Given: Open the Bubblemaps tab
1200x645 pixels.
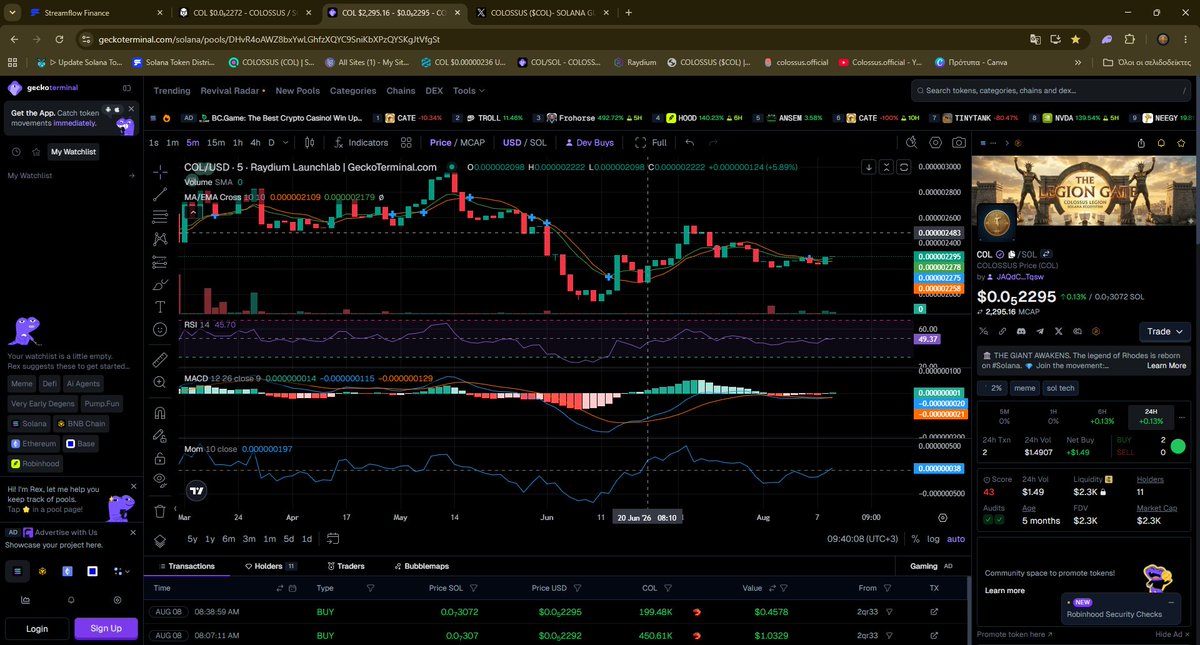Looking at the screenshot, I should 421,566.
